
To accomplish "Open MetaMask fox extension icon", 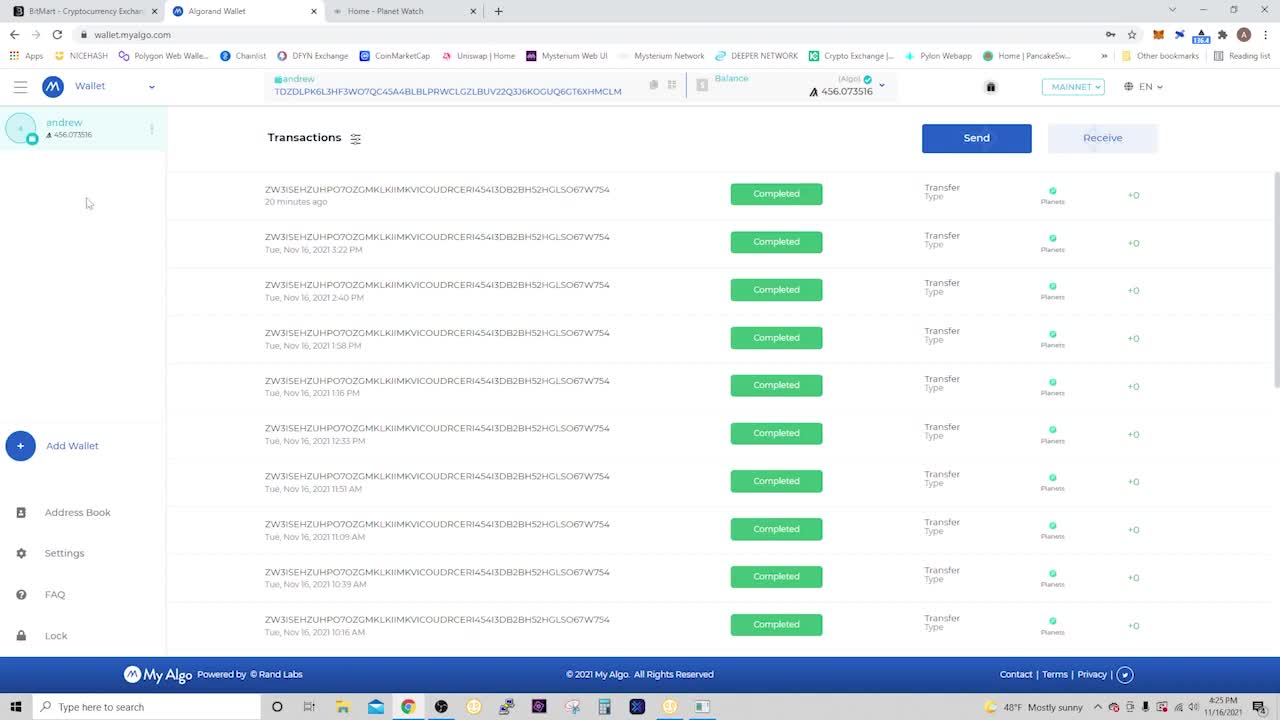I will (1159, 34).
